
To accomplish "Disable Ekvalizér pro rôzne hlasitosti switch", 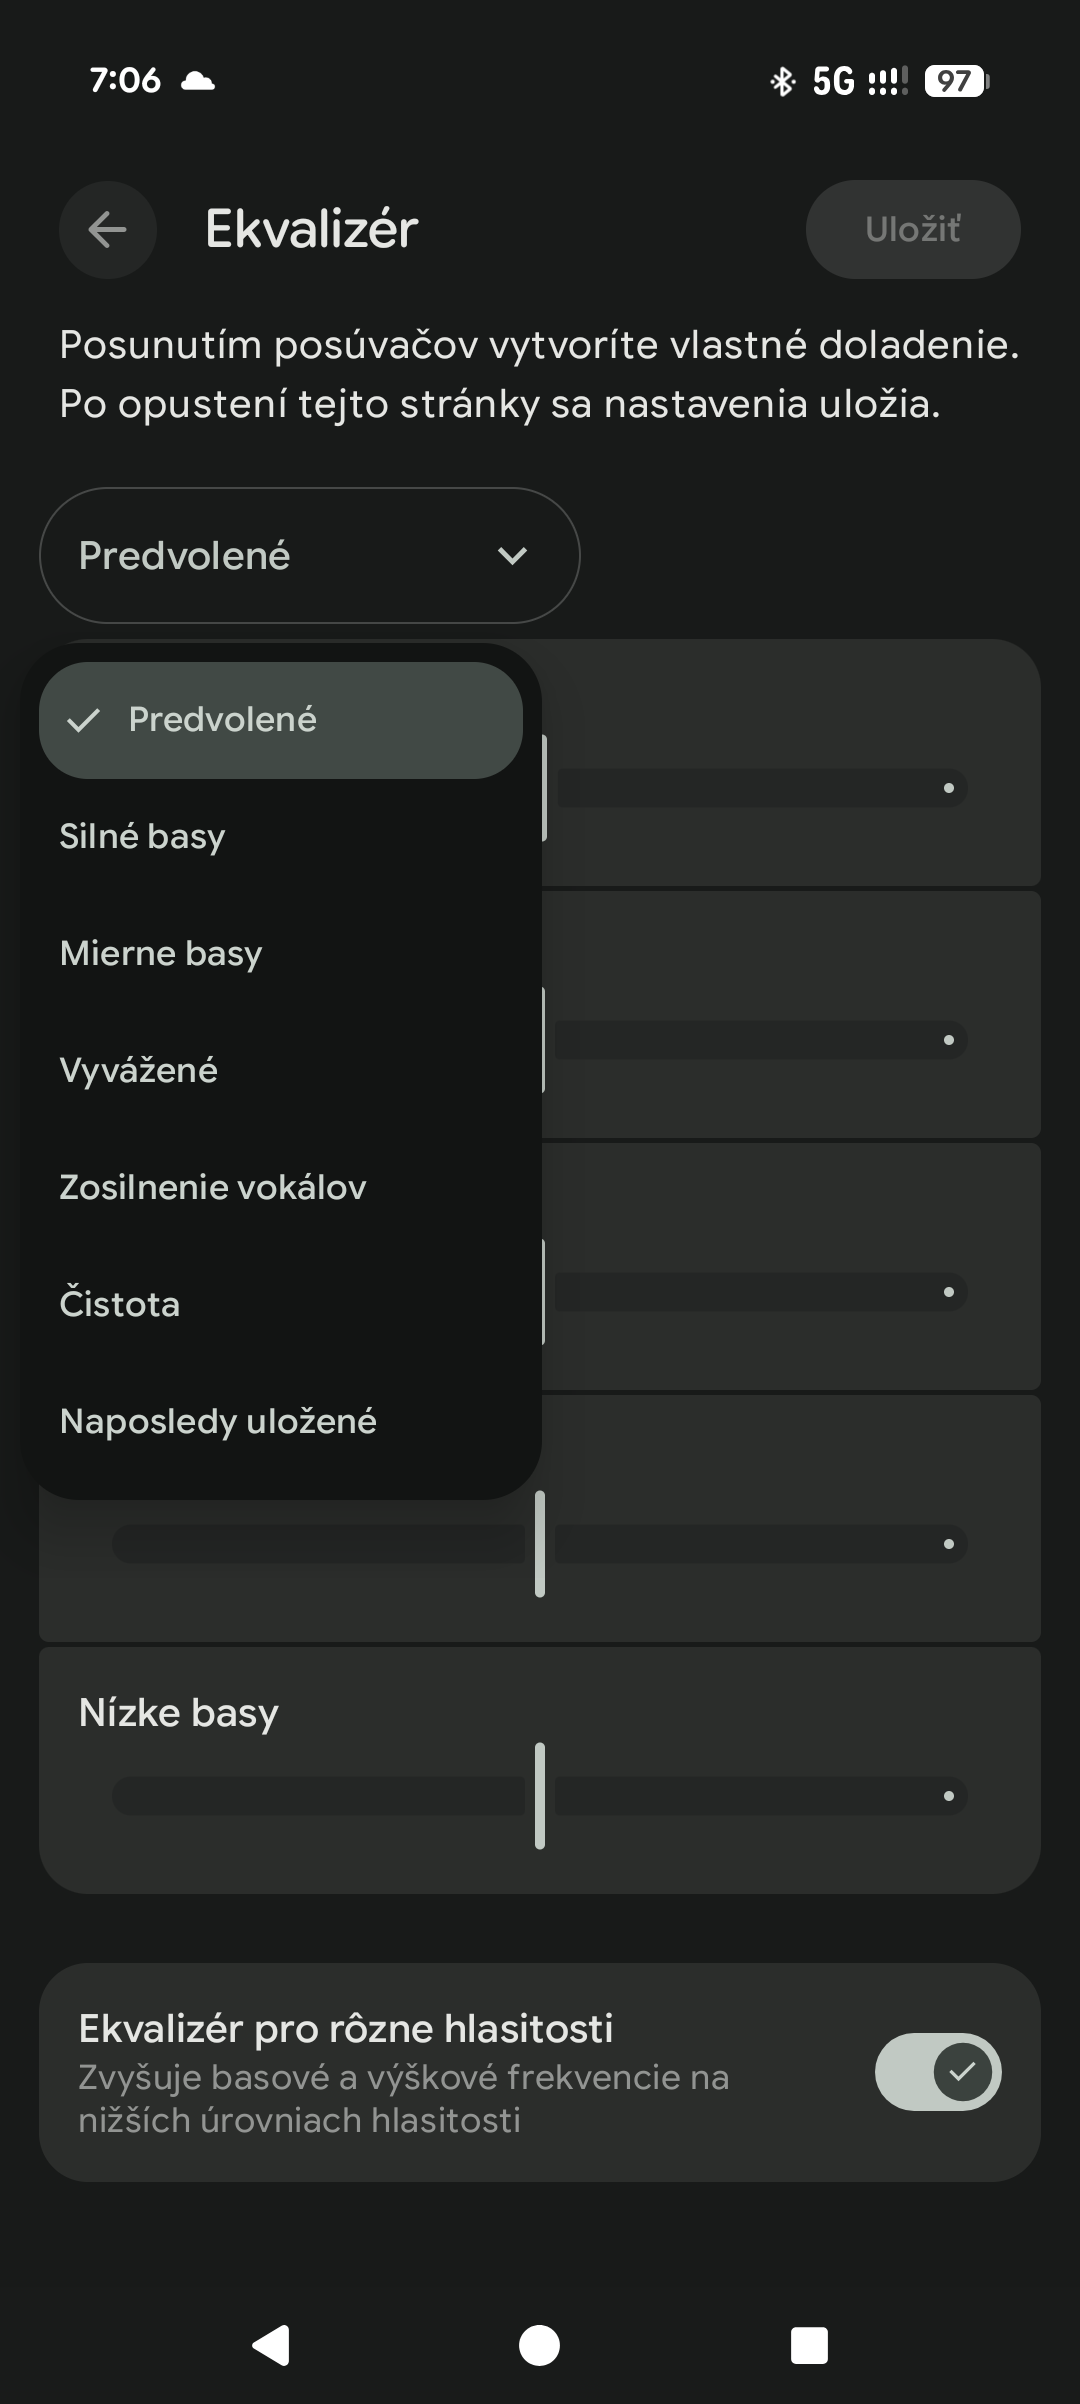I will (937, 2072).
